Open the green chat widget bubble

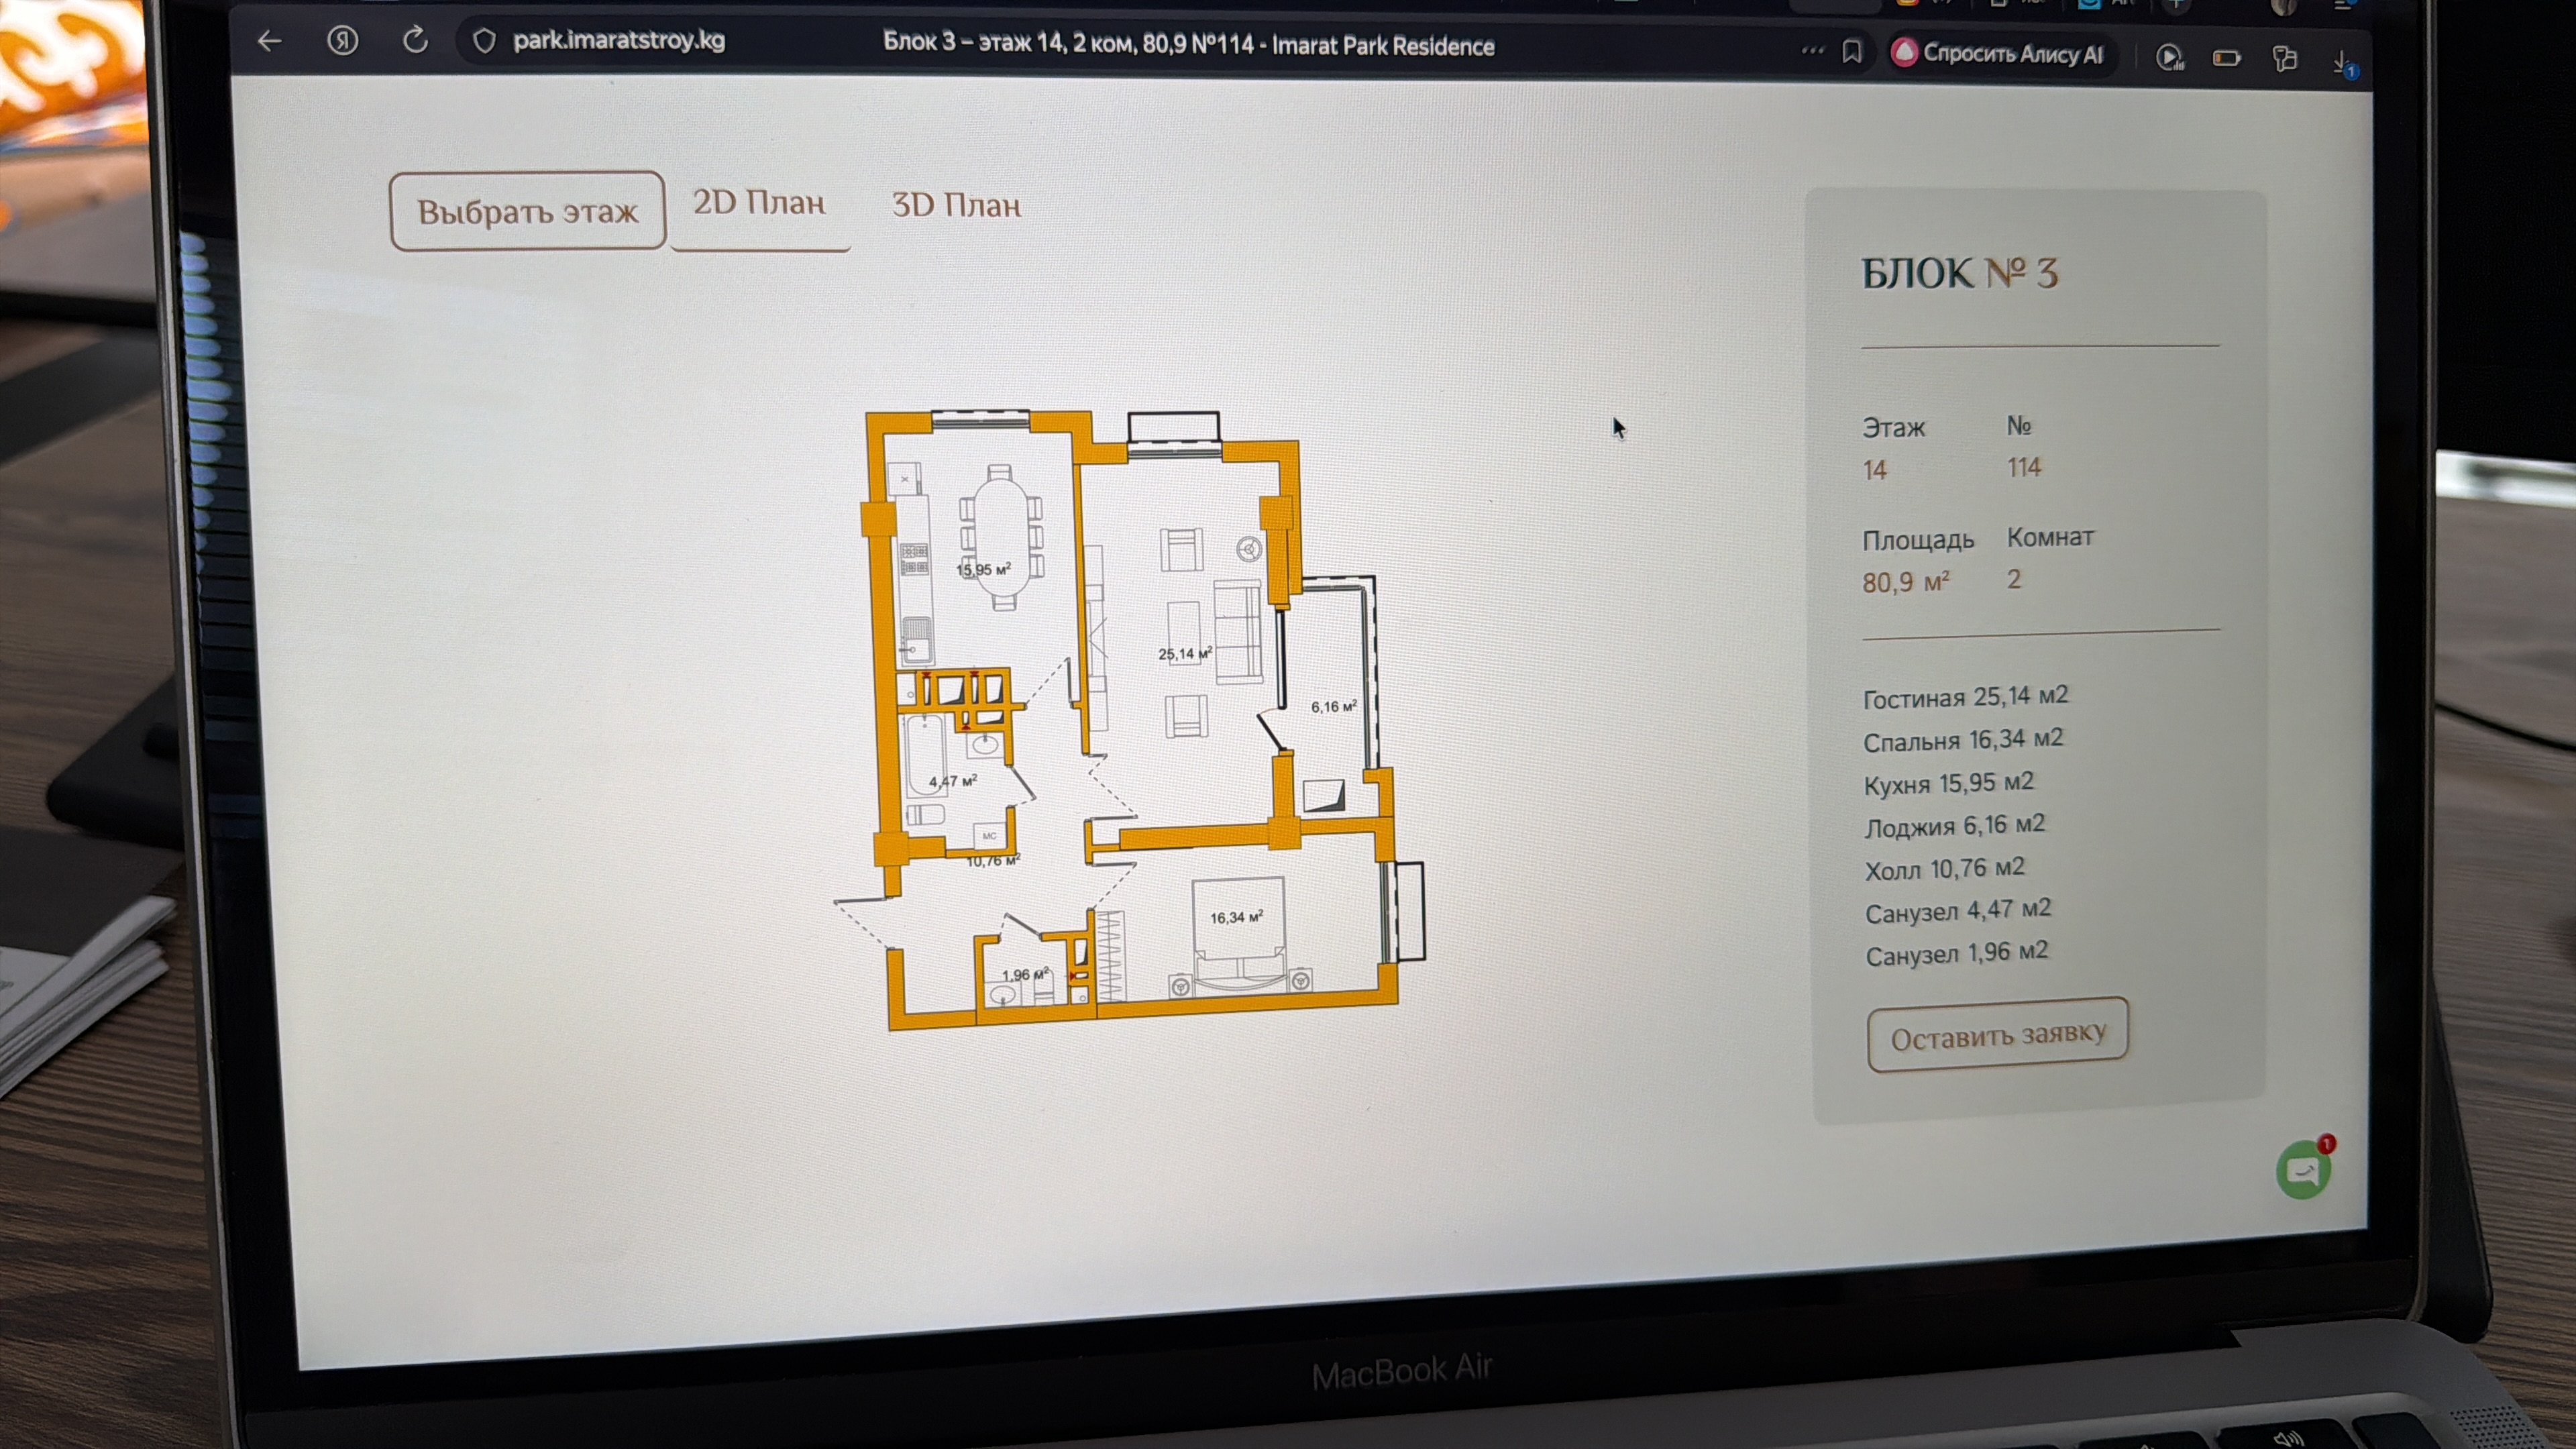click(2303, 1169)
